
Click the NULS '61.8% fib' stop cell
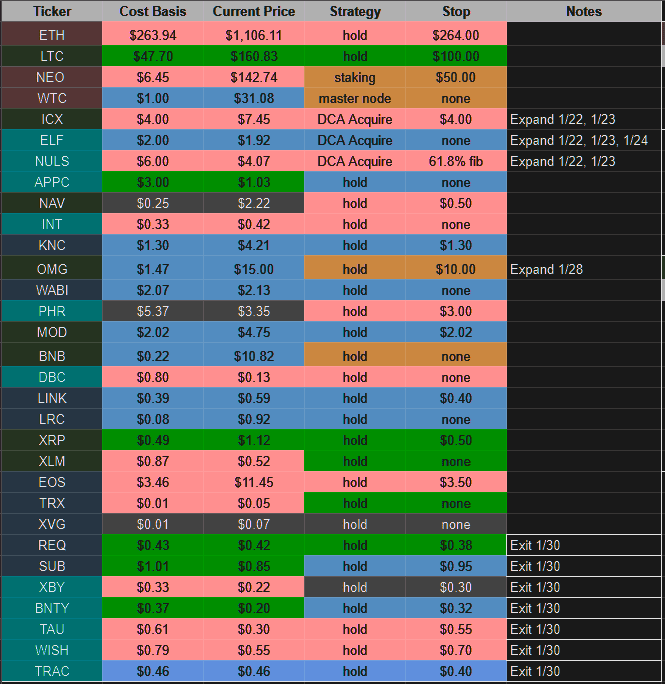[x=456, y=161]
